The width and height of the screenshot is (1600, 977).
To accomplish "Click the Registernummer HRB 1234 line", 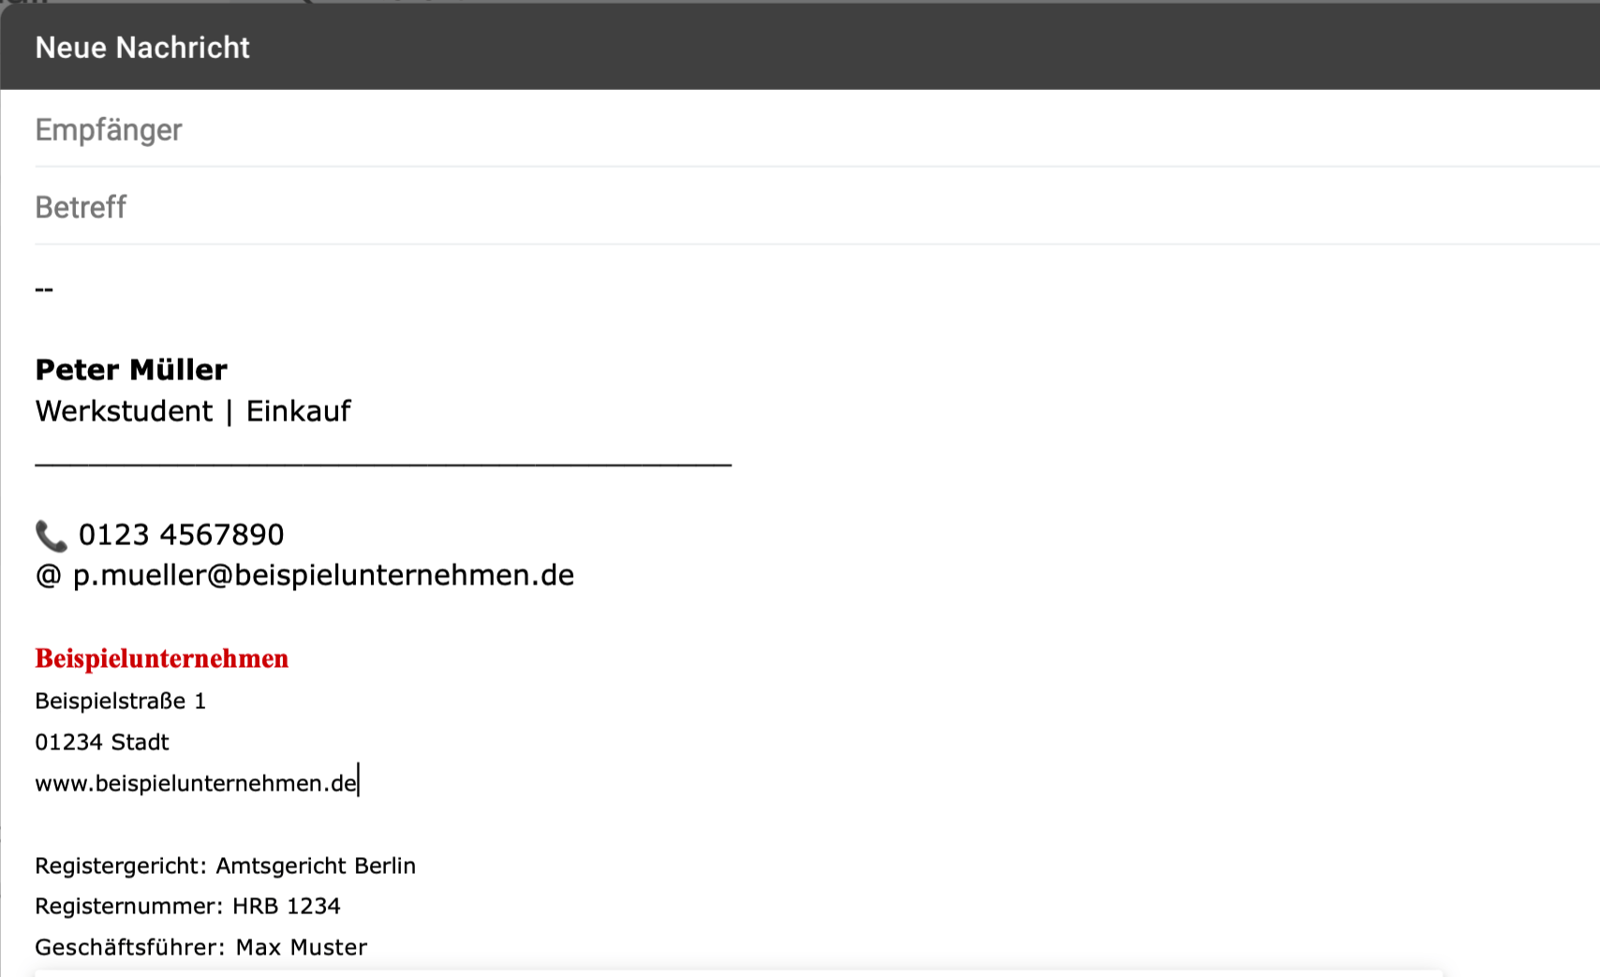I will click(x=187, y=906).
